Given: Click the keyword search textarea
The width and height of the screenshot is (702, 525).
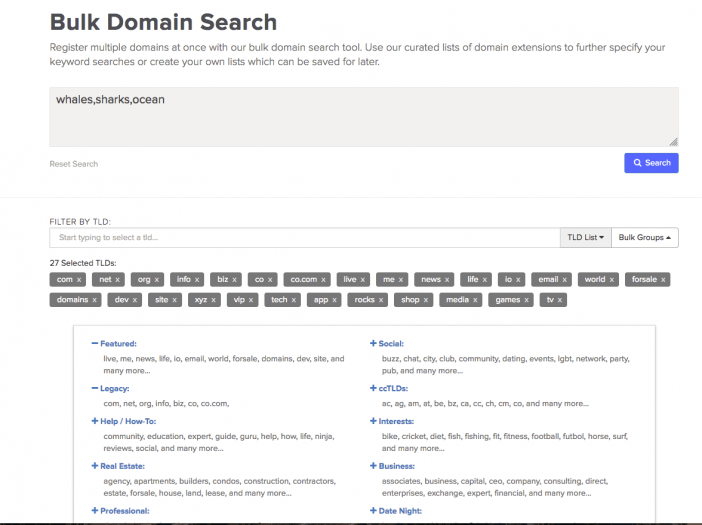Looking at the screenshot, I should pyautogui.click(x=364, y=117).
